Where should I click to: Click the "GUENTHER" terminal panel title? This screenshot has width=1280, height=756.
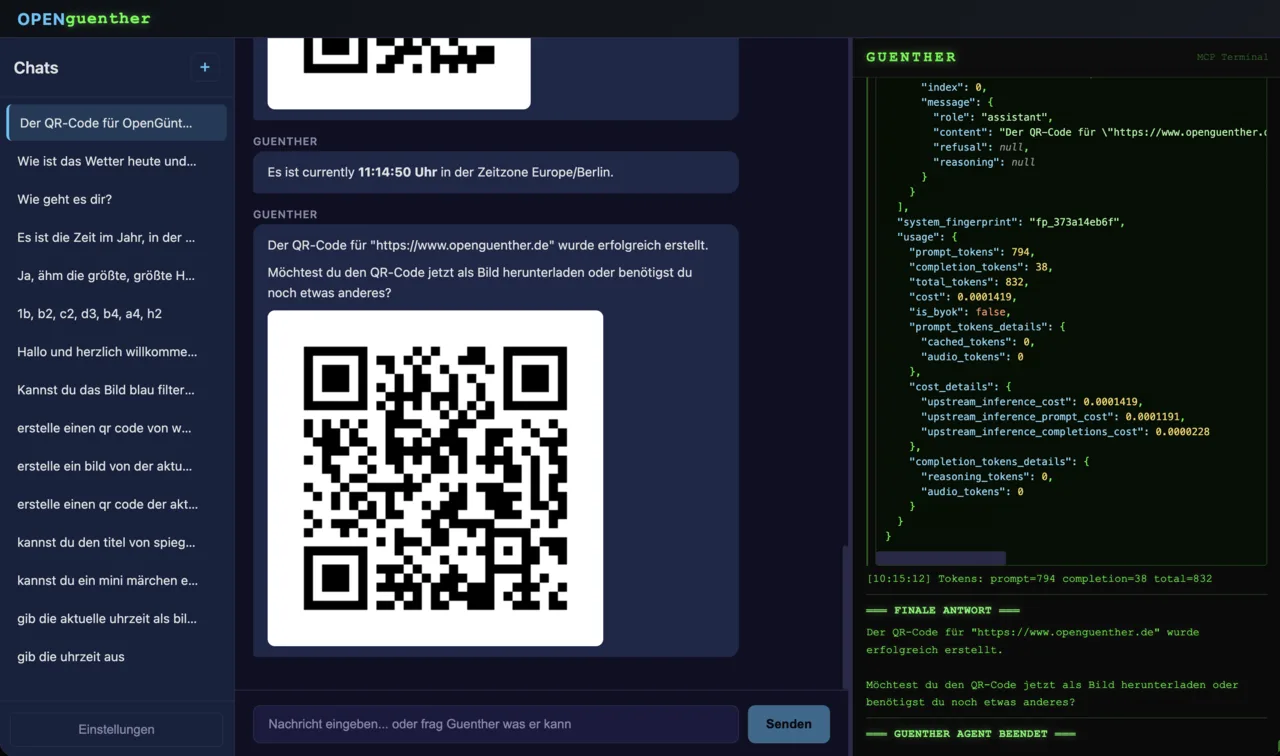[911, 57]
